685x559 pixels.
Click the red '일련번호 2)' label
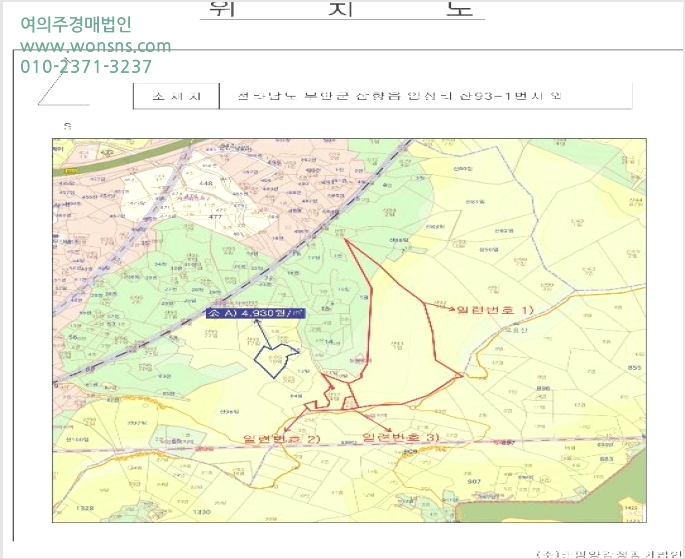[281, 438]
